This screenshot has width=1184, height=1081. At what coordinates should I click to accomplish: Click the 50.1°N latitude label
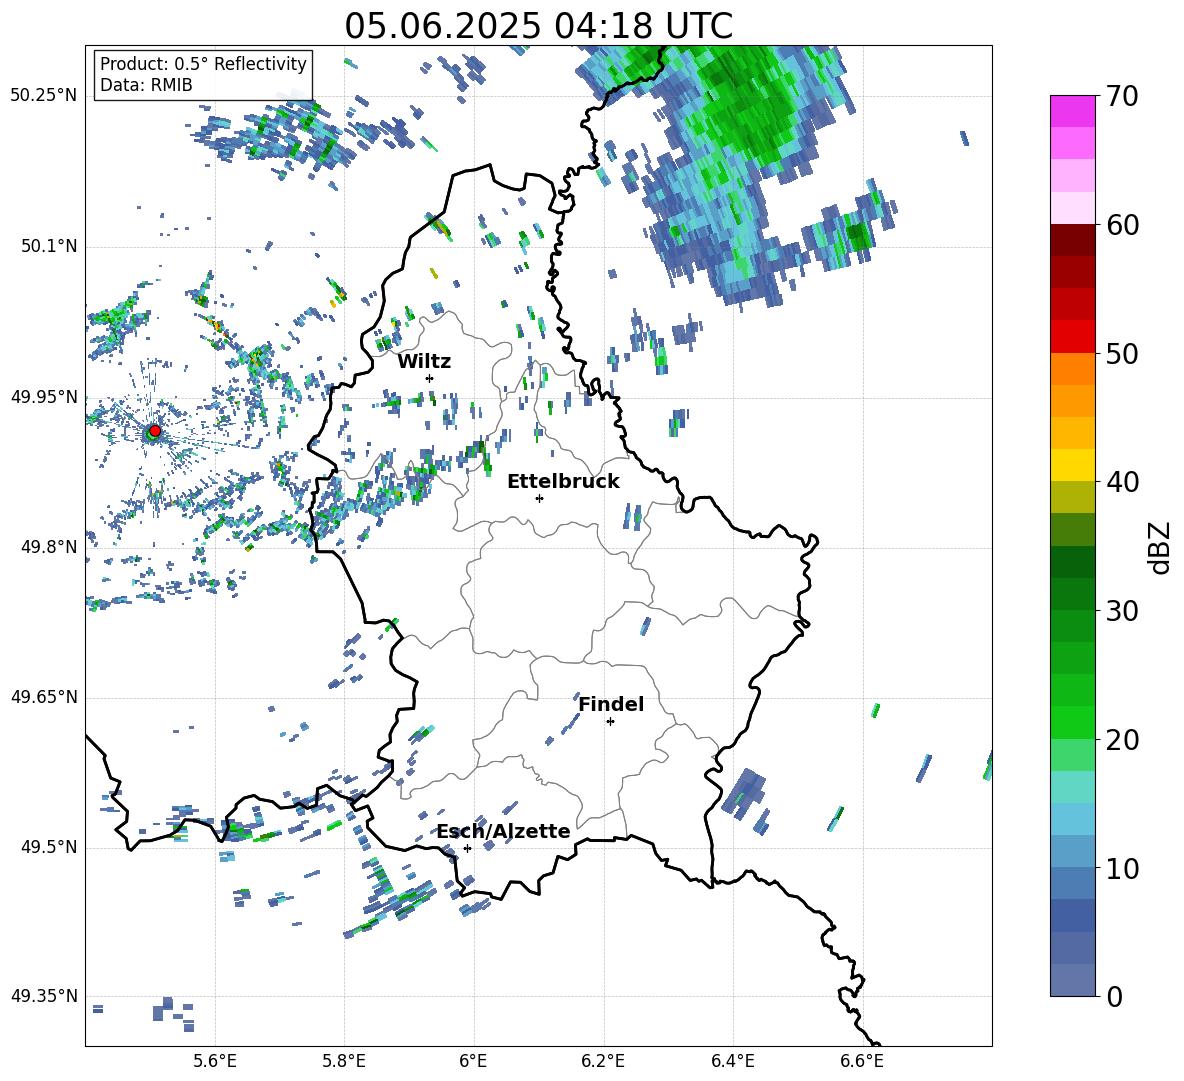(x=48, y=246)
